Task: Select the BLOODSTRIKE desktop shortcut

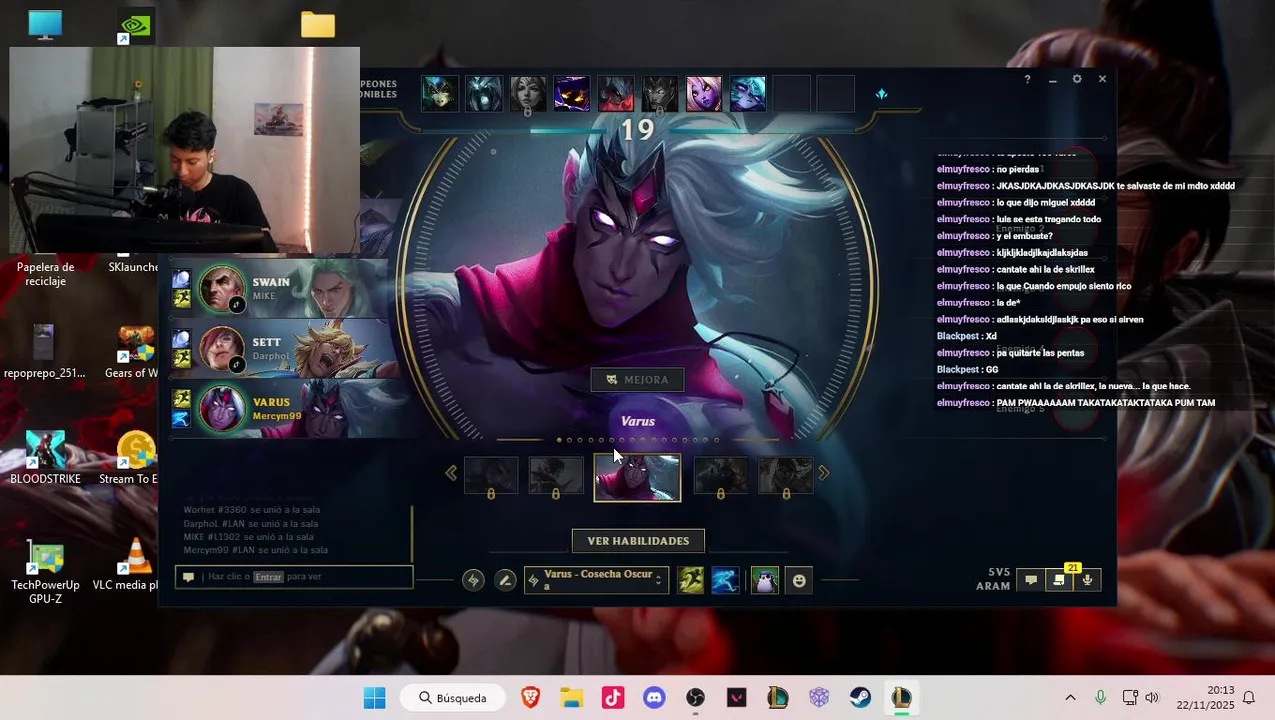Action: pyautogui.click(x=45, y=458)
